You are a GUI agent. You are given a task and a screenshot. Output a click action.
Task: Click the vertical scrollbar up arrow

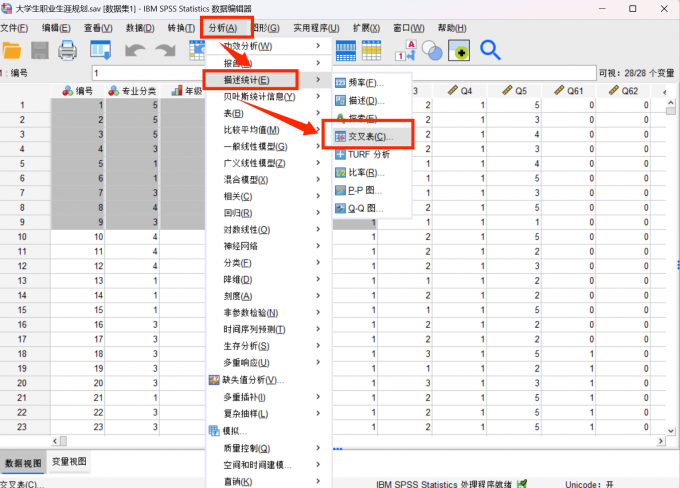(671, 103)
